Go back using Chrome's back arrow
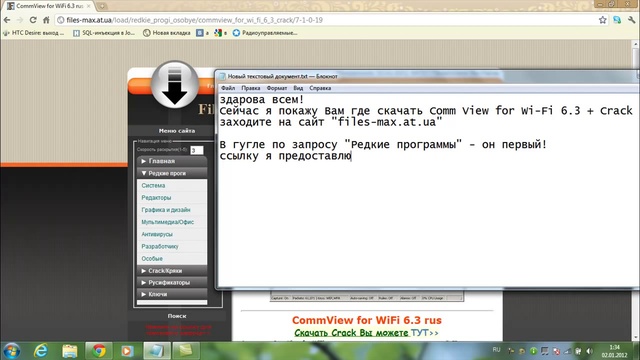Viewport: 640px width, 360px height. point(7,20)
